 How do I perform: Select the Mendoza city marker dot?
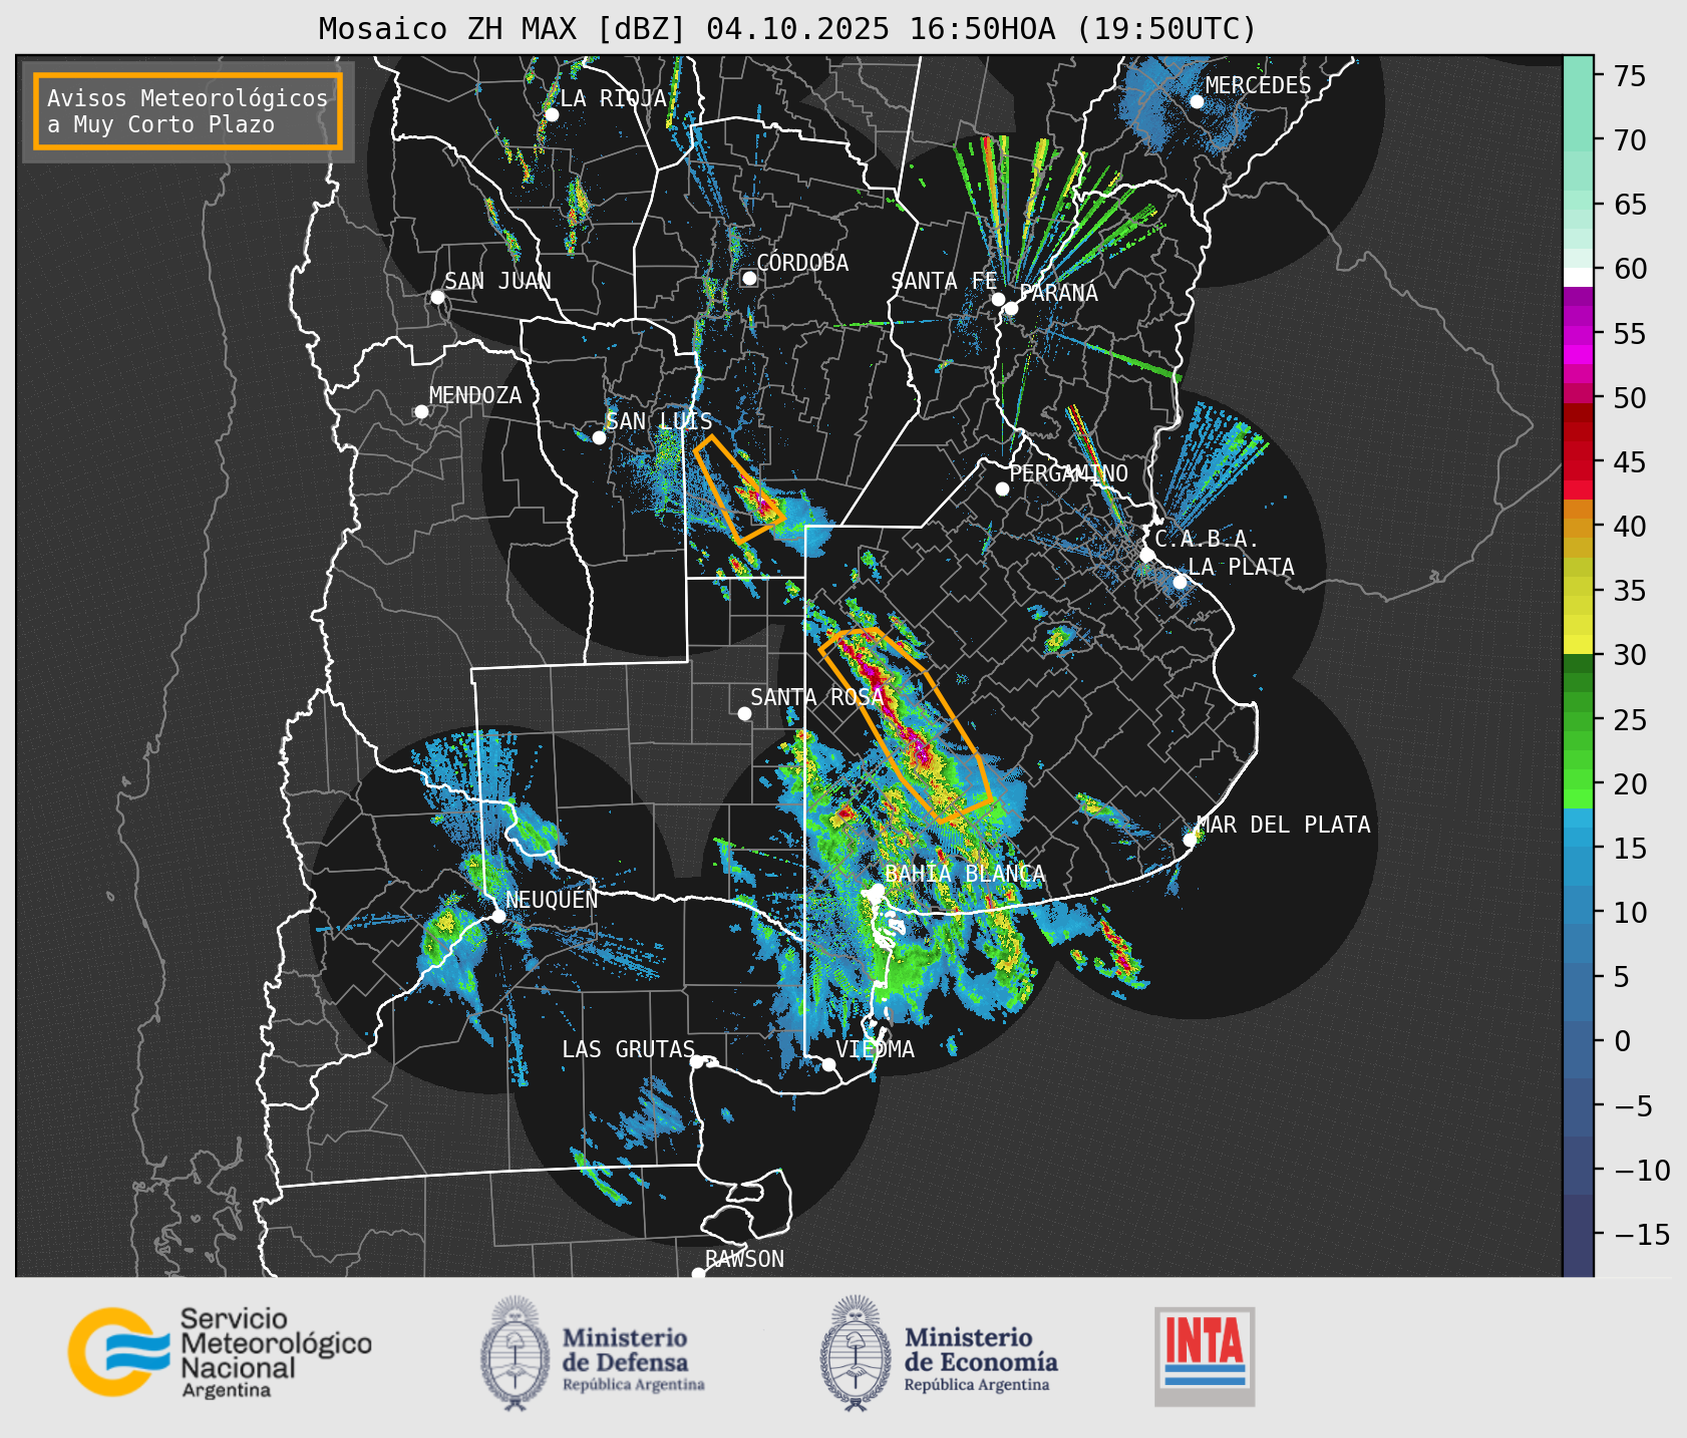(x=421, y=412)
